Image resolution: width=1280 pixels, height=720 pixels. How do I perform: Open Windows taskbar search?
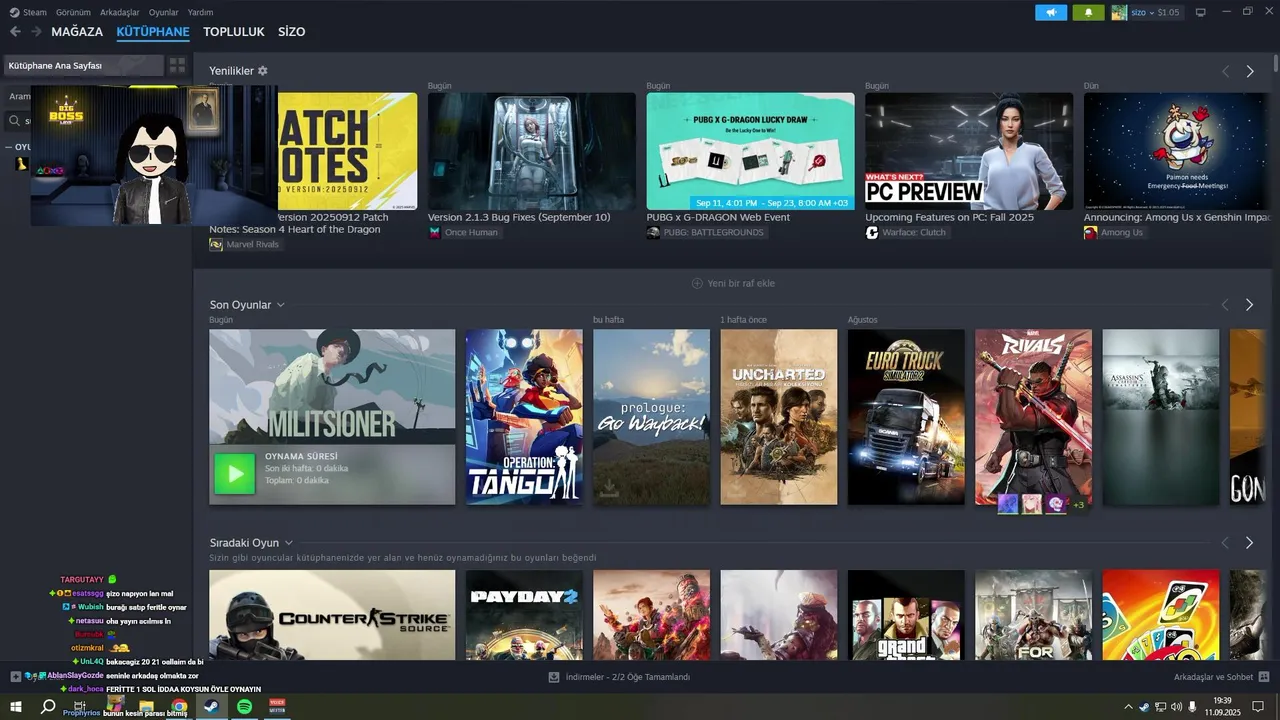pyautogui.click(x=48, y=707)
